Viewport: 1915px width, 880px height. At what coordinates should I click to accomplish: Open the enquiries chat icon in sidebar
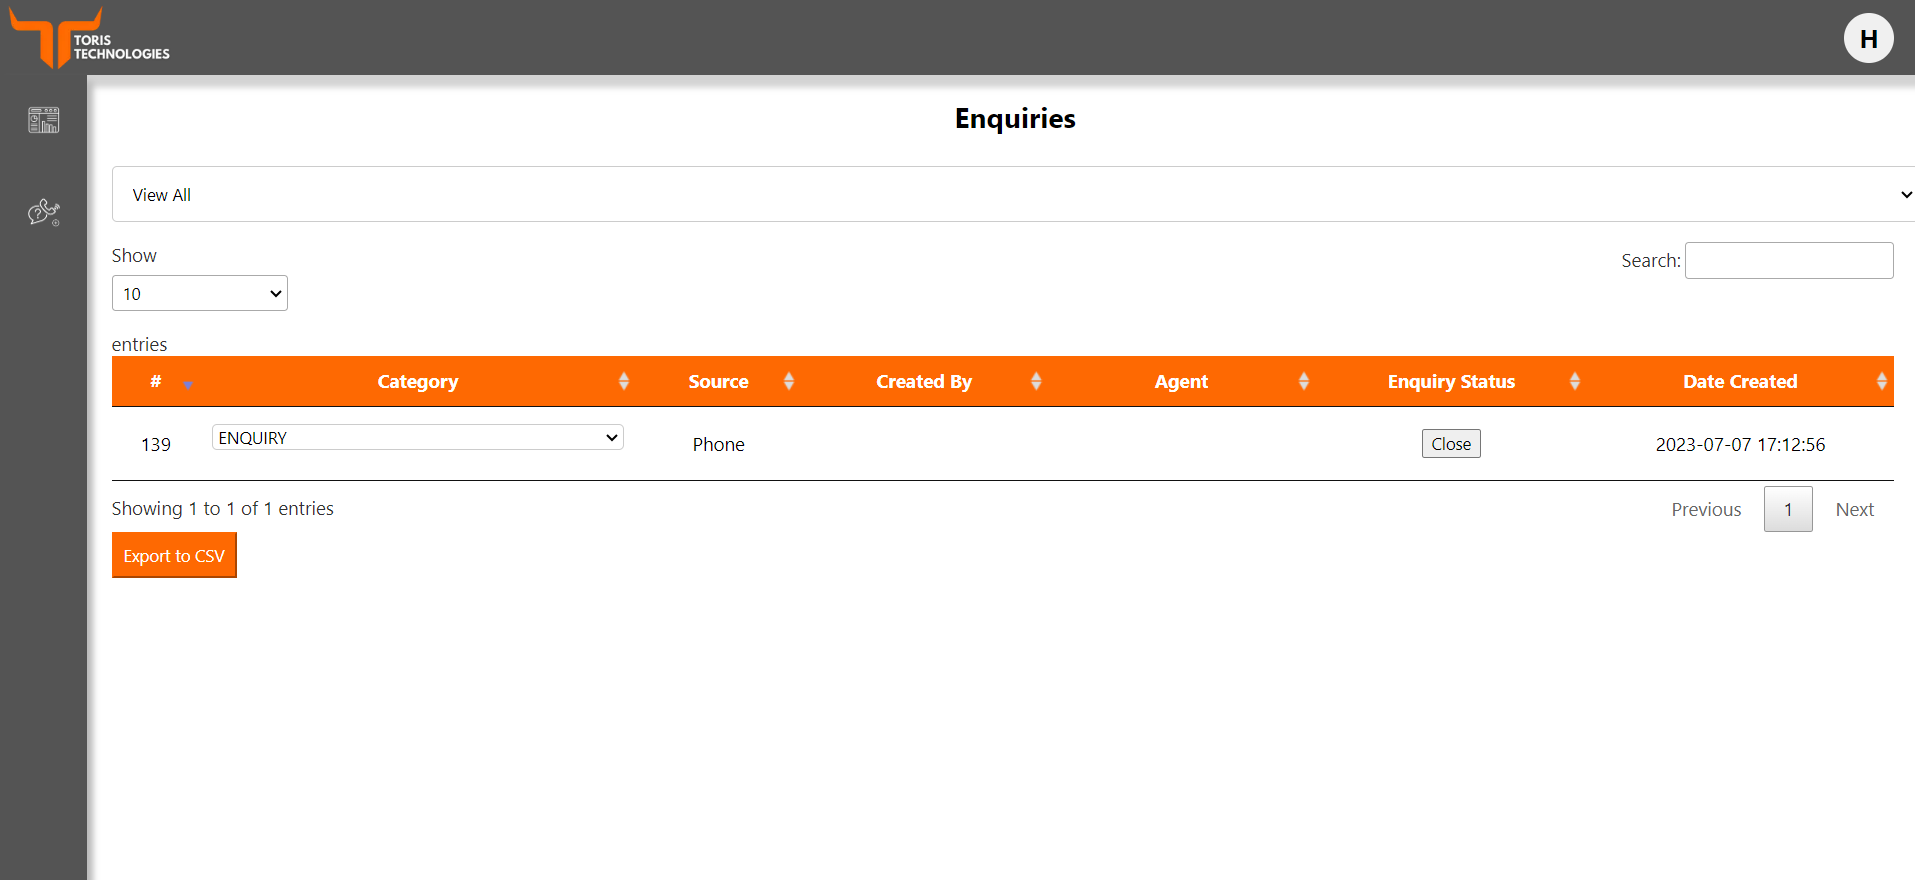[x=44, y=212]
